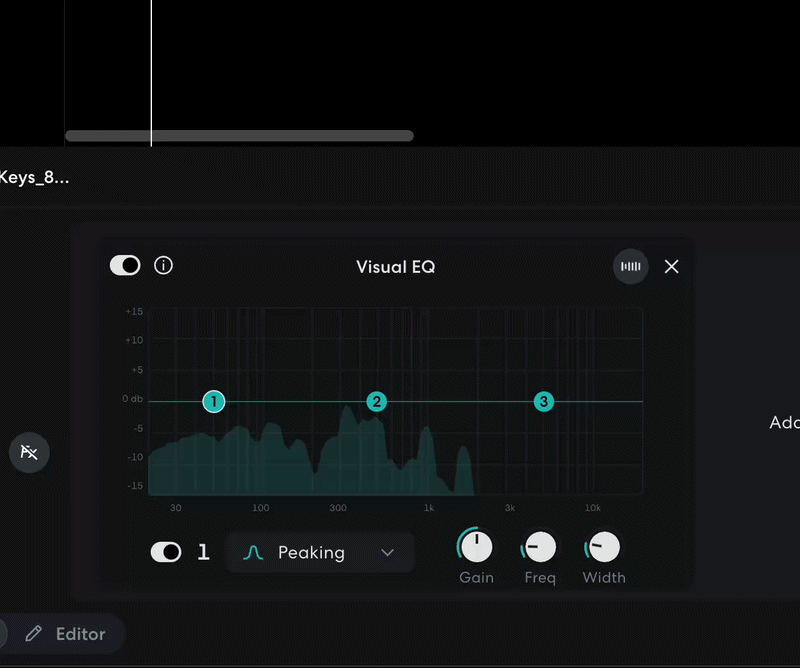Click the Freq knob
The height and width of the screenshot is (668, 800).
pyautogui.click(x=540, y=547)
